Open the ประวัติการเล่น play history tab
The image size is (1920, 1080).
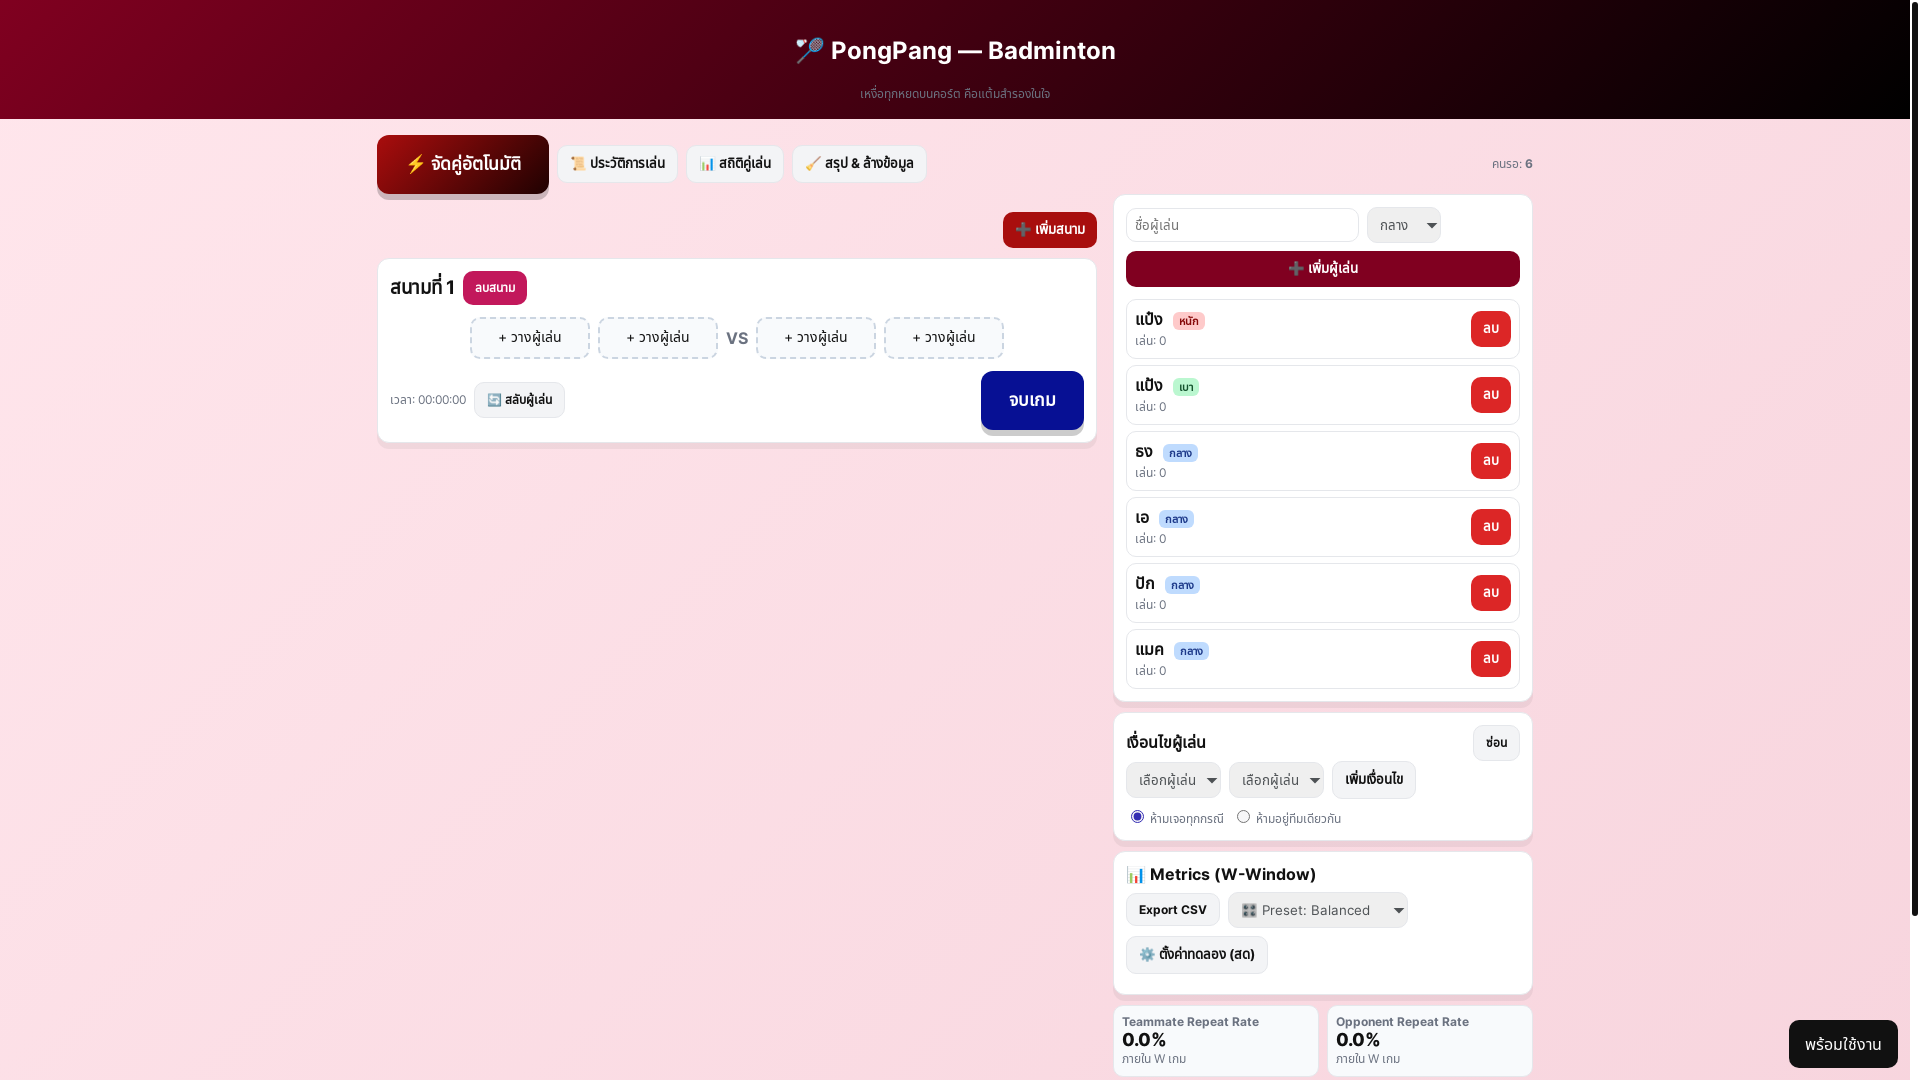click(x=617, y=164)
